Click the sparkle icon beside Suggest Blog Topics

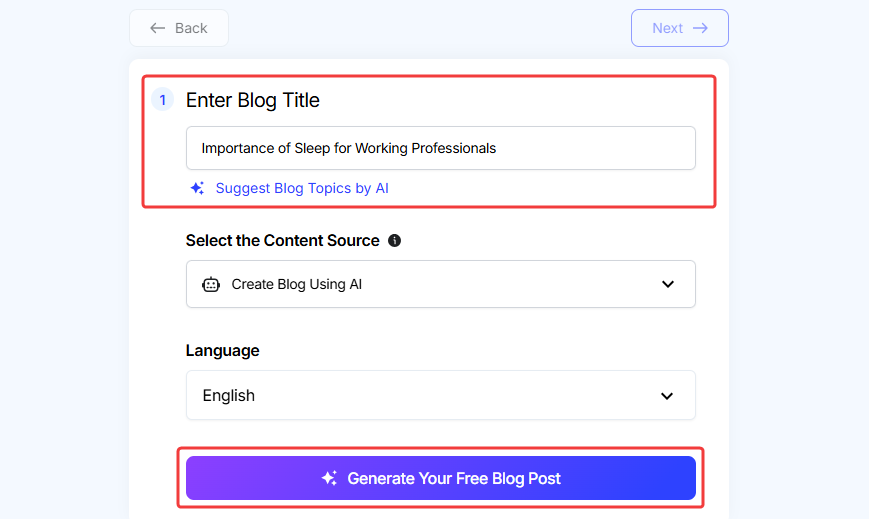pyautogui.click(x=197, y=188)
